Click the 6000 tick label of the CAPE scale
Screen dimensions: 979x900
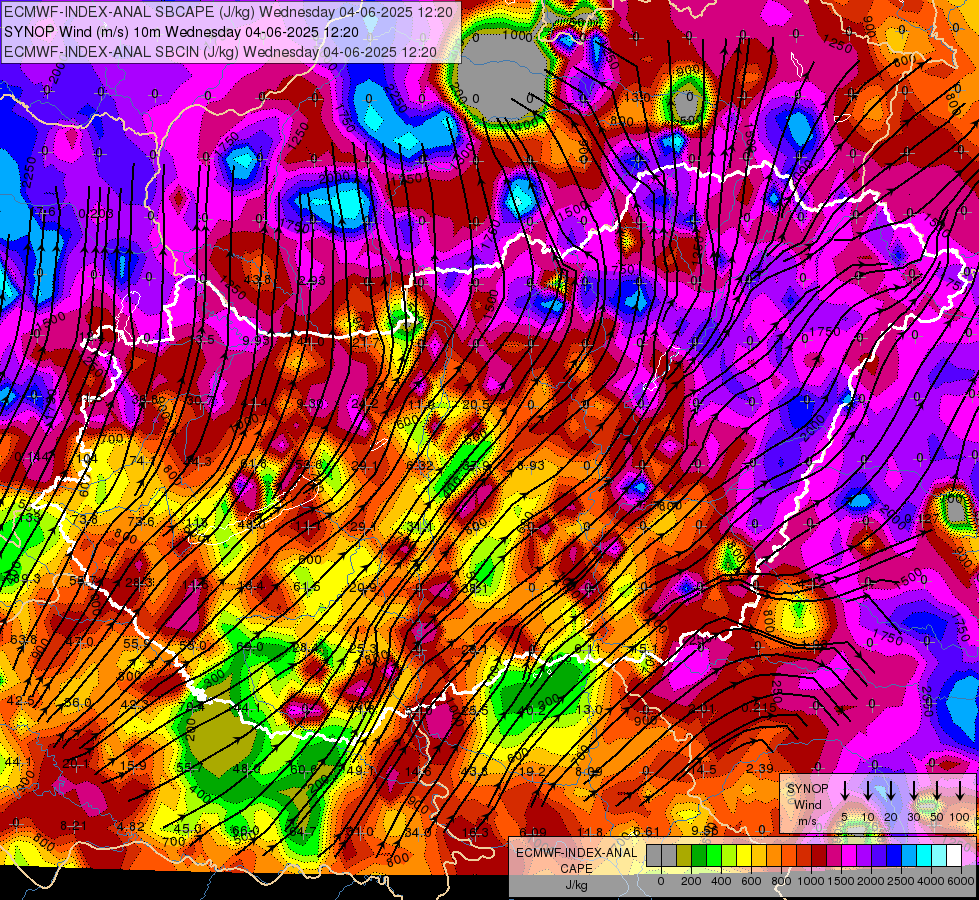[x=961, y=881]
